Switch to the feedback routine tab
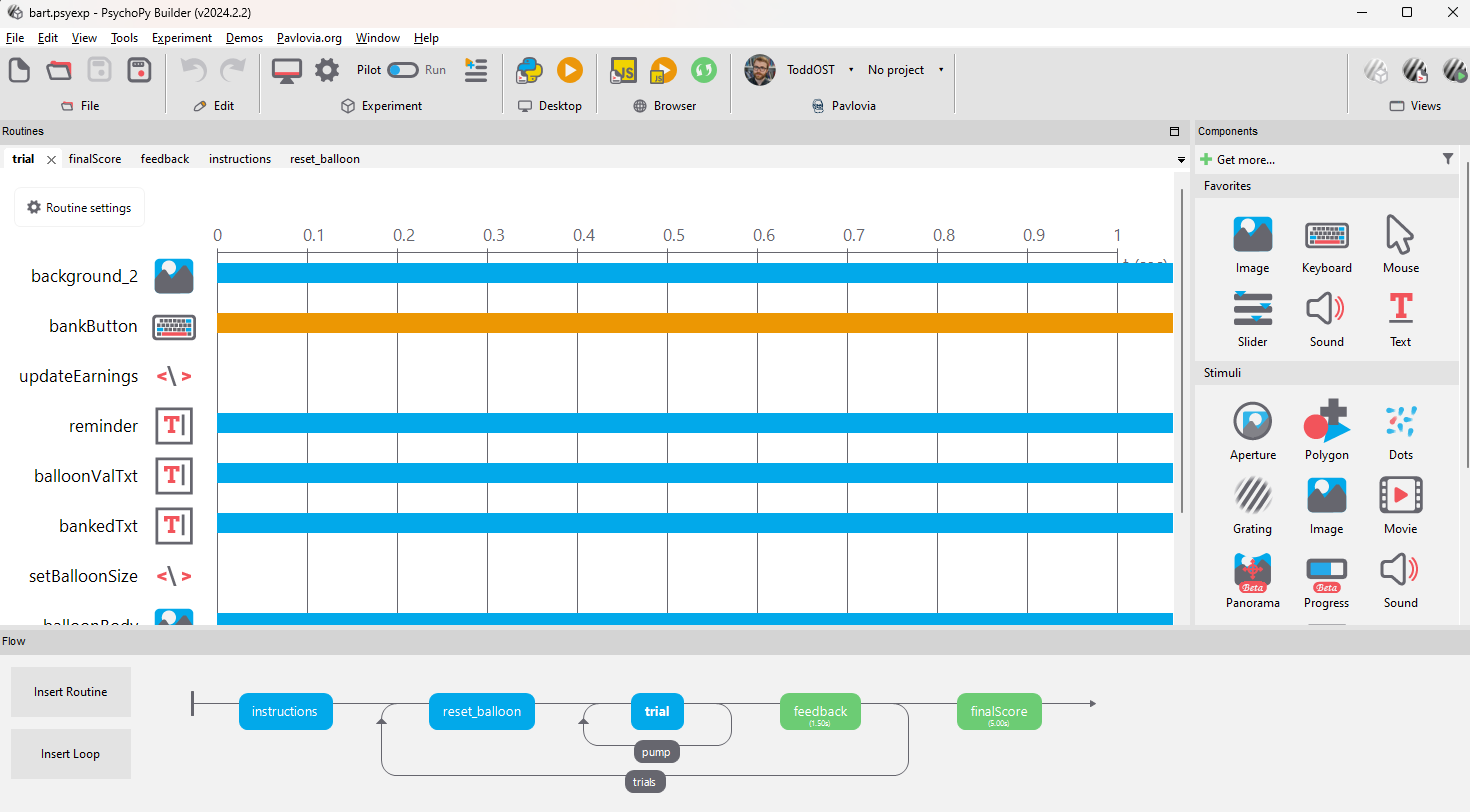1470x812 pixels. (x=164, y=159)
